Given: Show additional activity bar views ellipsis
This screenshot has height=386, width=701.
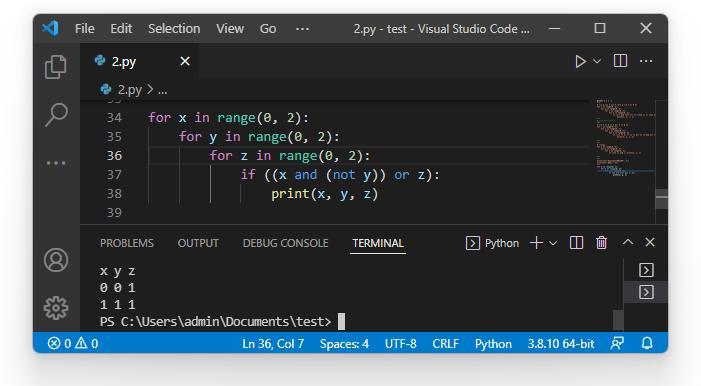Looking at the screenshot, I should click(x=56, y=163).
